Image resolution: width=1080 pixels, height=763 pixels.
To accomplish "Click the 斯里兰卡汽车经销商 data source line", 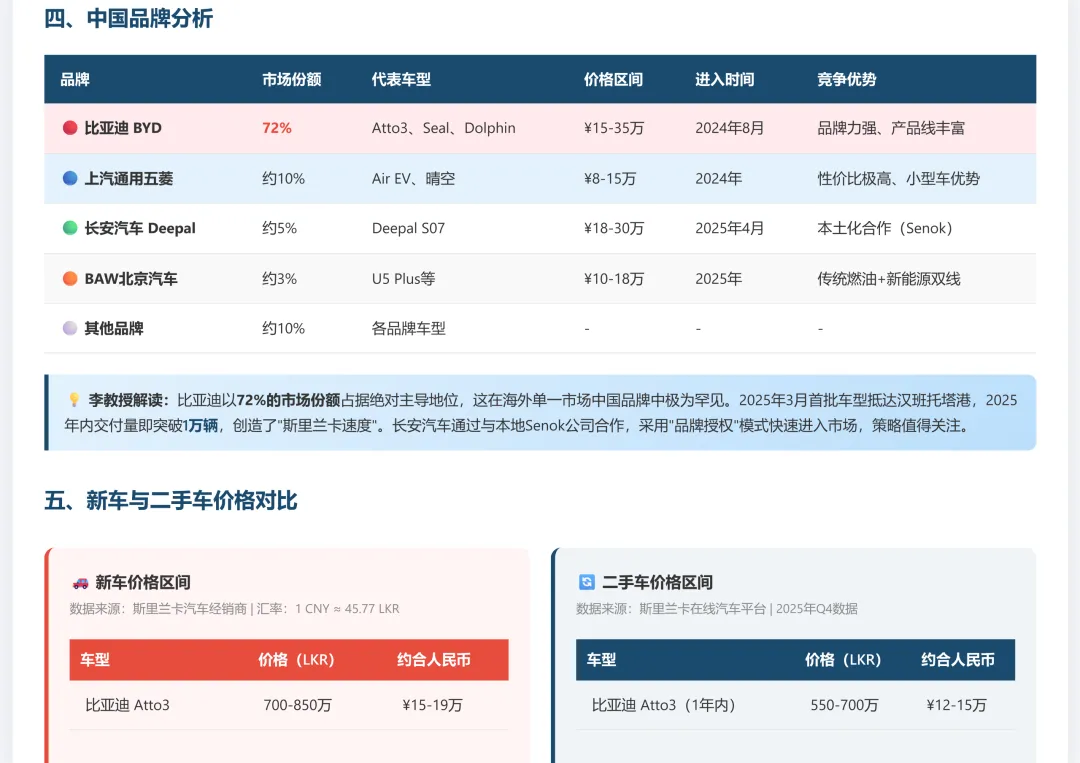I will [234, 609].
